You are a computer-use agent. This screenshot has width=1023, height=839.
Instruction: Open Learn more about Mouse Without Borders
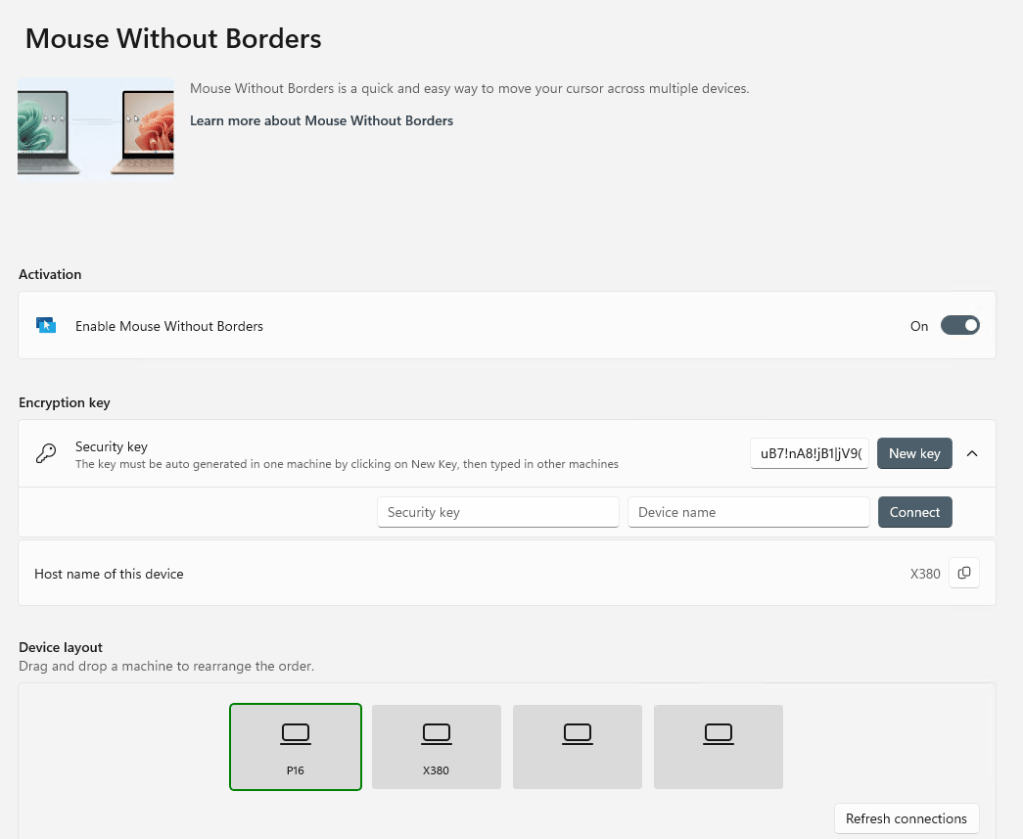[321, 121]
